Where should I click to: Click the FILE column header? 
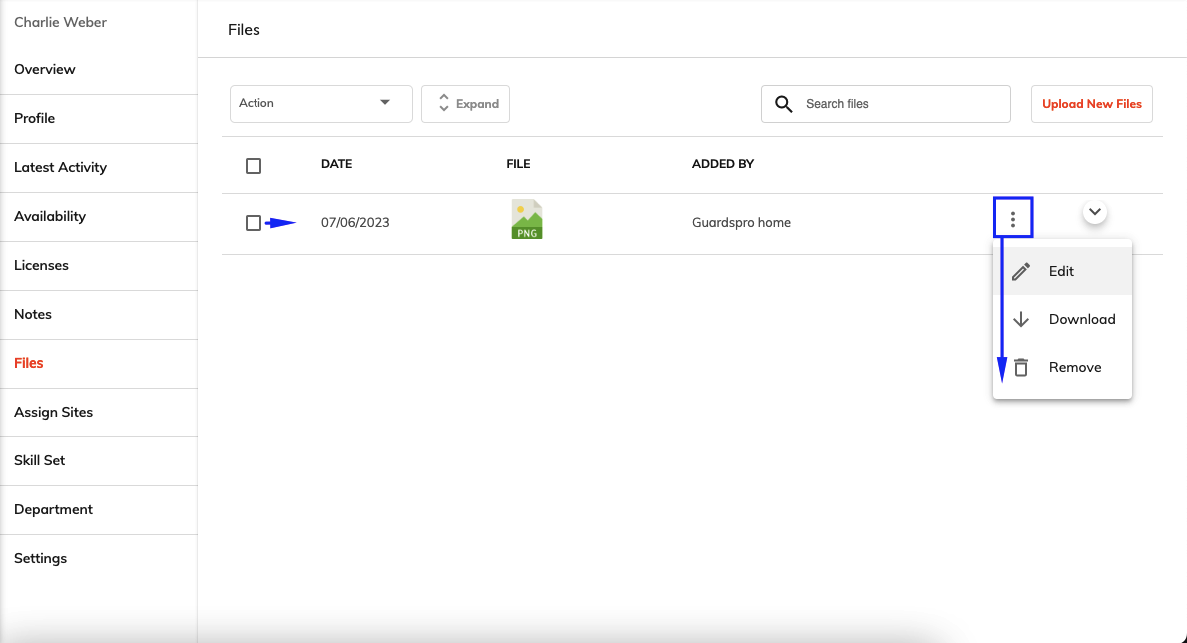tap(518, 164)
